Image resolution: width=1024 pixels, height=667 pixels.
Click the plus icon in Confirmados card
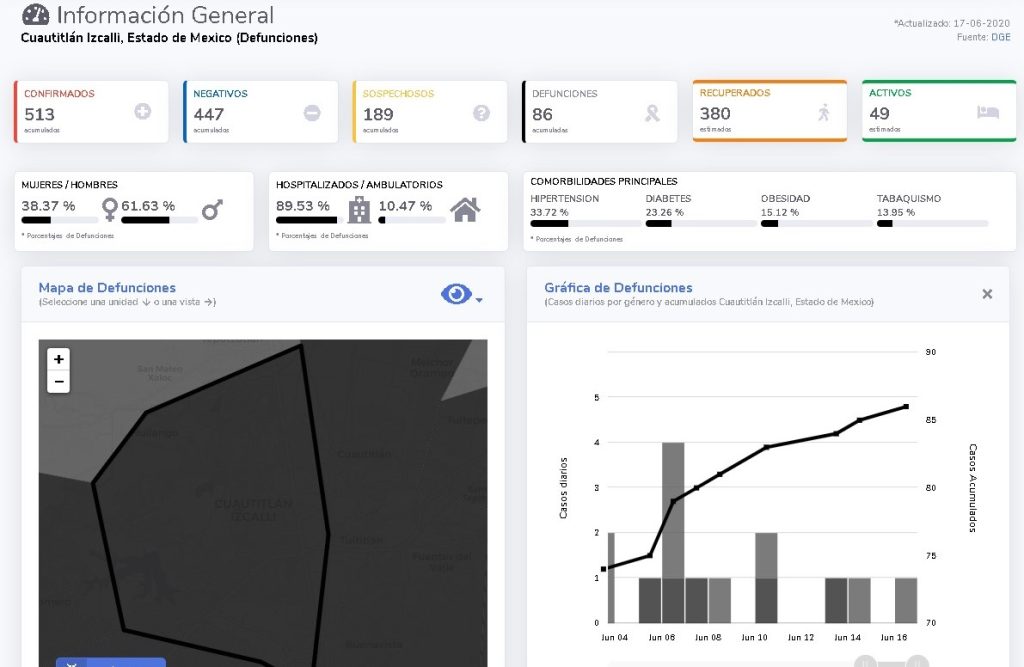143,112
